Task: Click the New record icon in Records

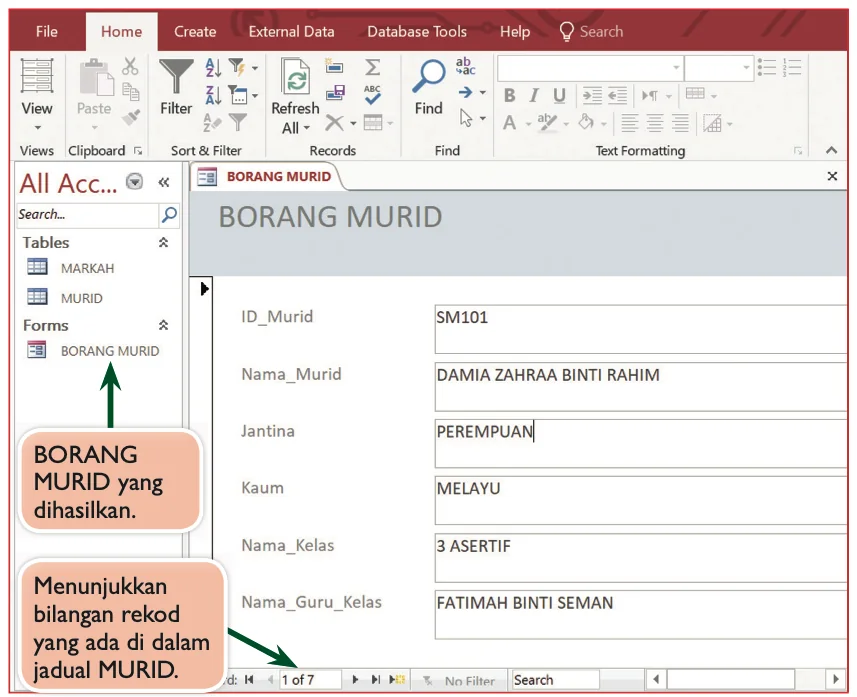Action: click(x=334, y=66)
